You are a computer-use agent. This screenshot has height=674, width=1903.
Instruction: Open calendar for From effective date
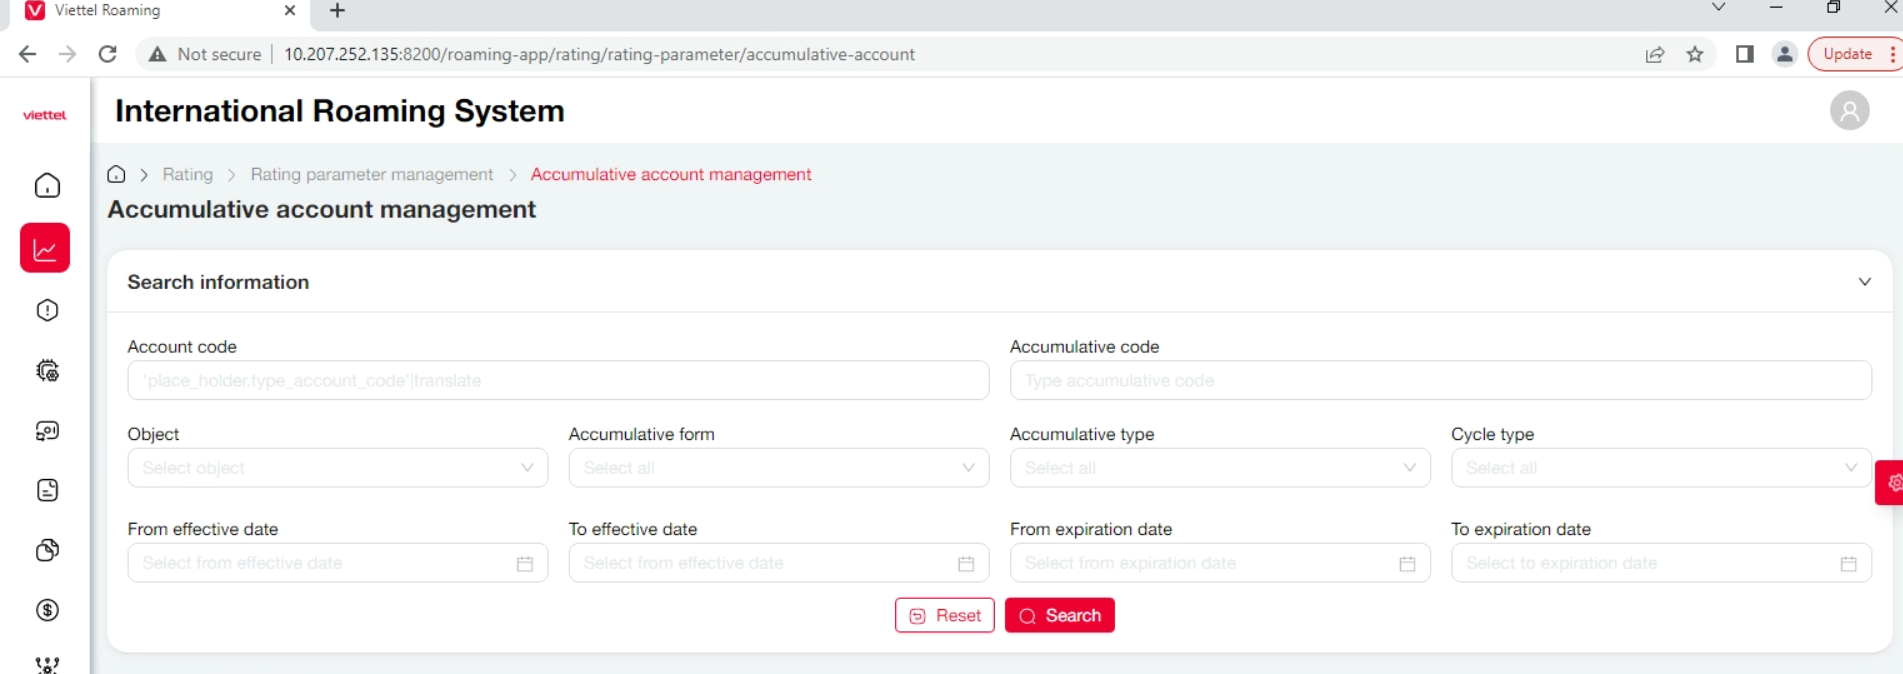click(x=524, y=564)
